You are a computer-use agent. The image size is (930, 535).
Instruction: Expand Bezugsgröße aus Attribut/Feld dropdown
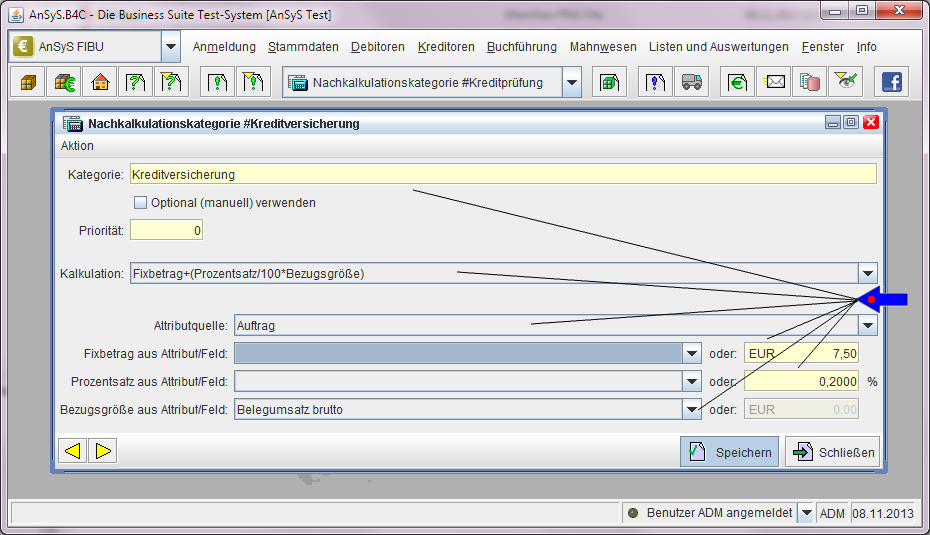click(x=691, y=408)
